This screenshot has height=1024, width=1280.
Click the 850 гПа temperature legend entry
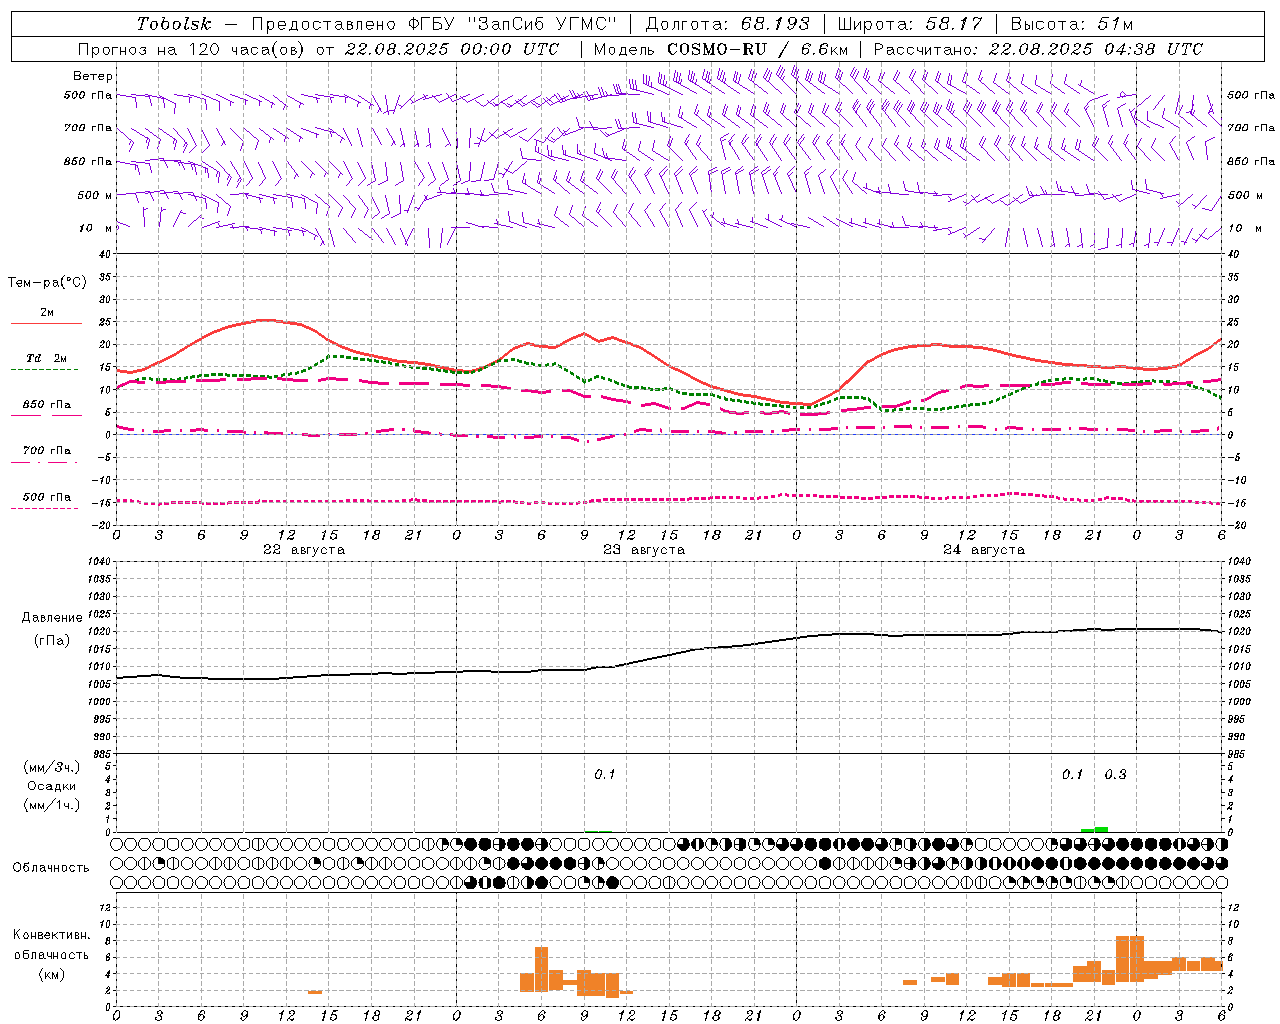coord(47,405)
